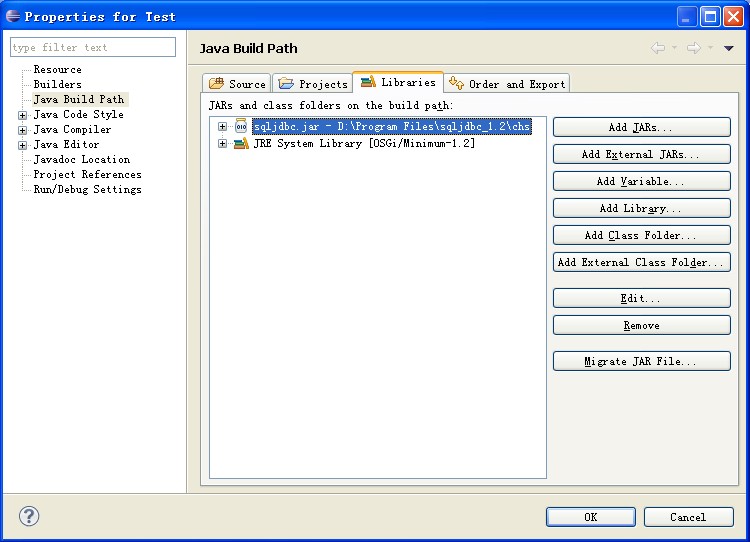Open the back history dropdown arrow
Screen dimensions: 750x542
(674, 48)
